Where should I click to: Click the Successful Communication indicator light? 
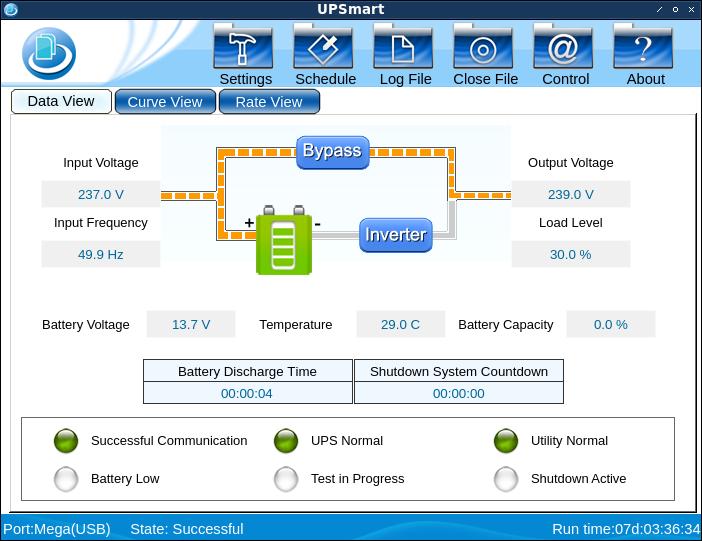(x=66, y=441)
